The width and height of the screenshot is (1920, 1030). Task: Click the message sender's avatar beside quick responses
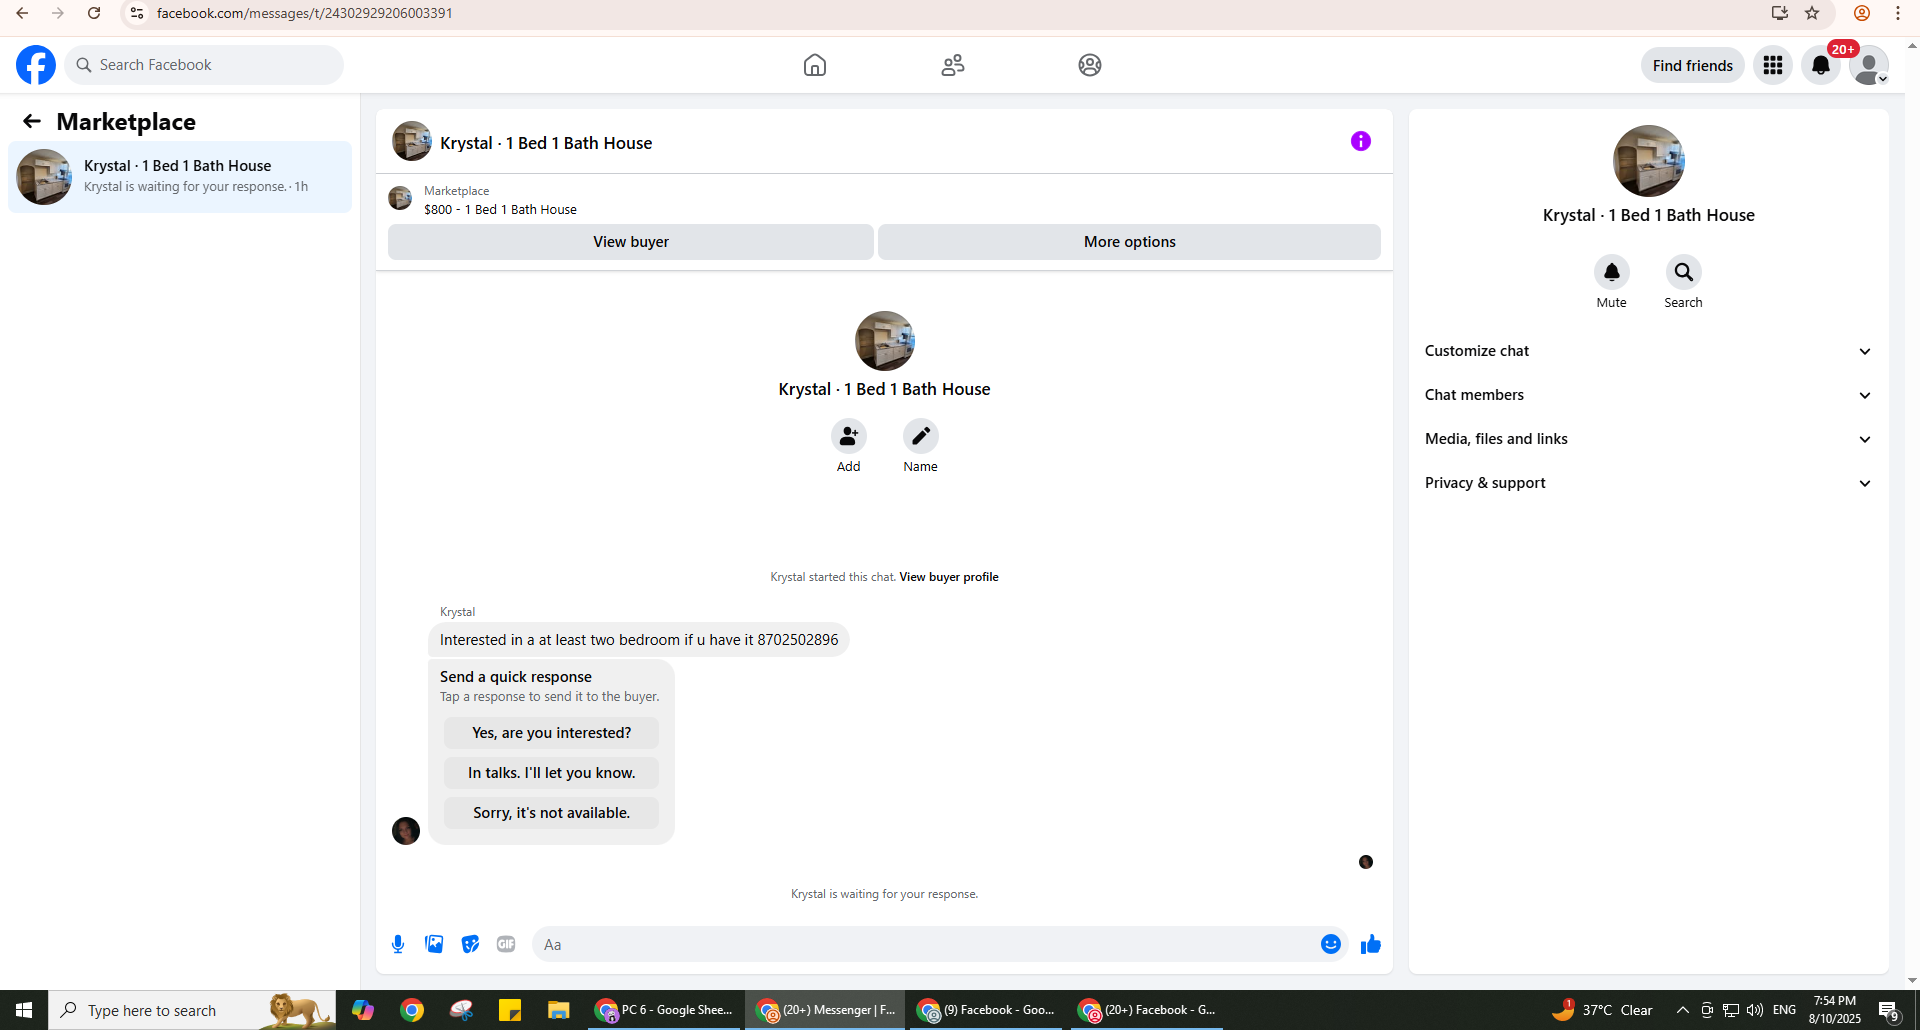pyautogui.click(x=406, y=831)
